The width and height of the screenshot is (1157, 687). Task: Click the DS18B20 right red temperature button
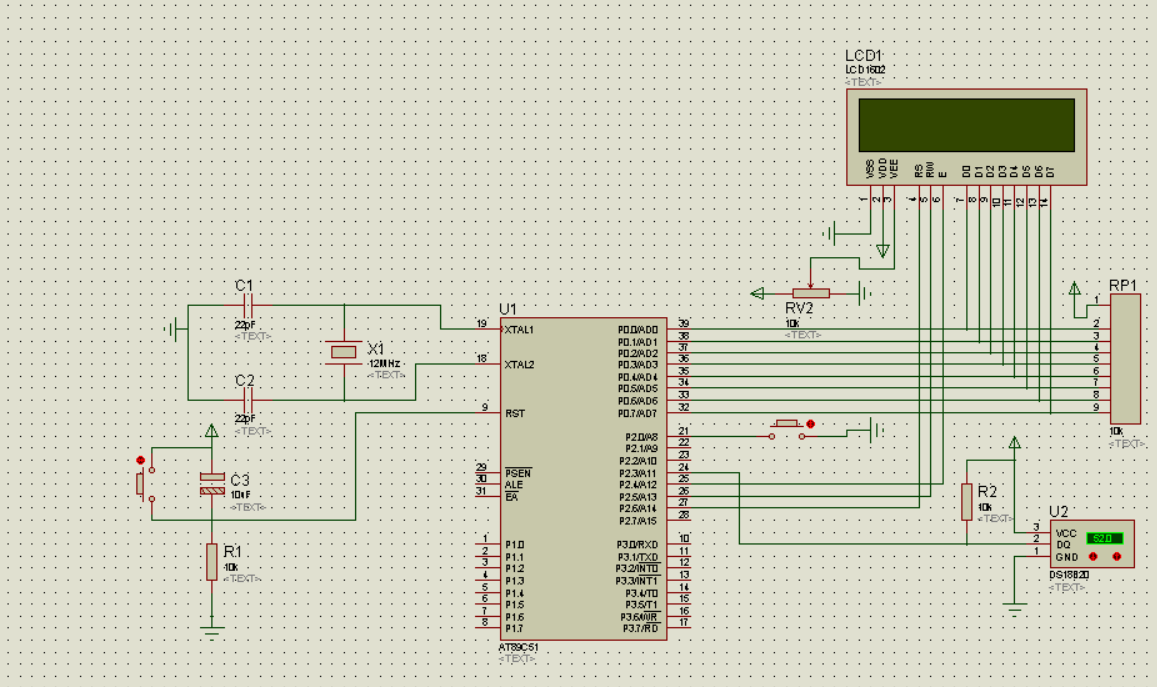click(1116, 556)
